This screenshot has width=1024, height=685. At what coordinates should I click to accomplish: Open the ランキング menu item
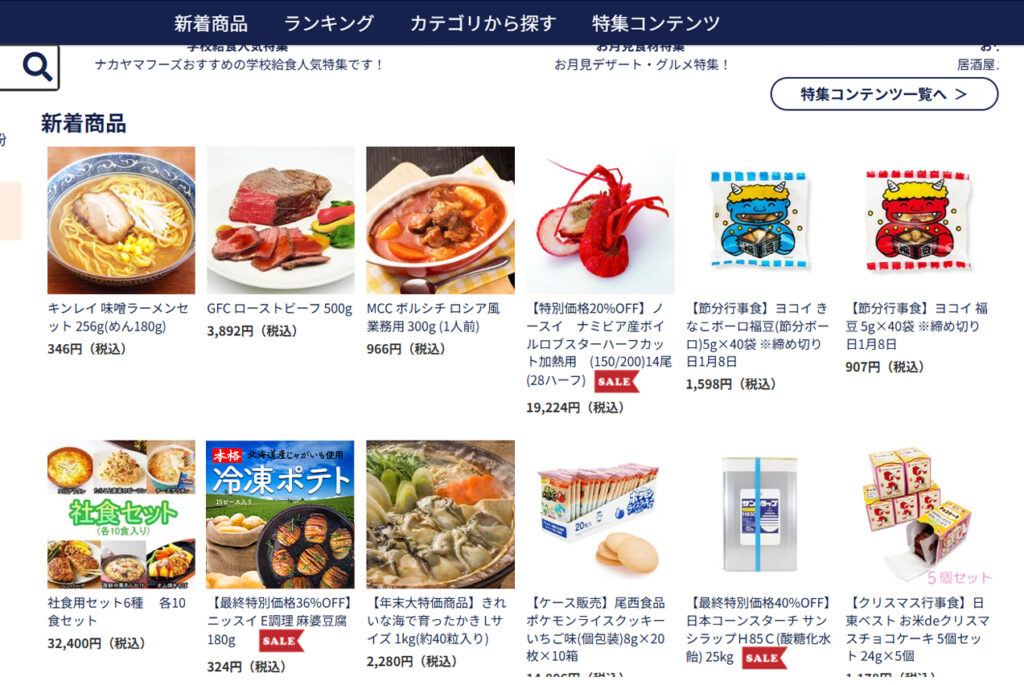pyautogui.click(x=328, y=24)
